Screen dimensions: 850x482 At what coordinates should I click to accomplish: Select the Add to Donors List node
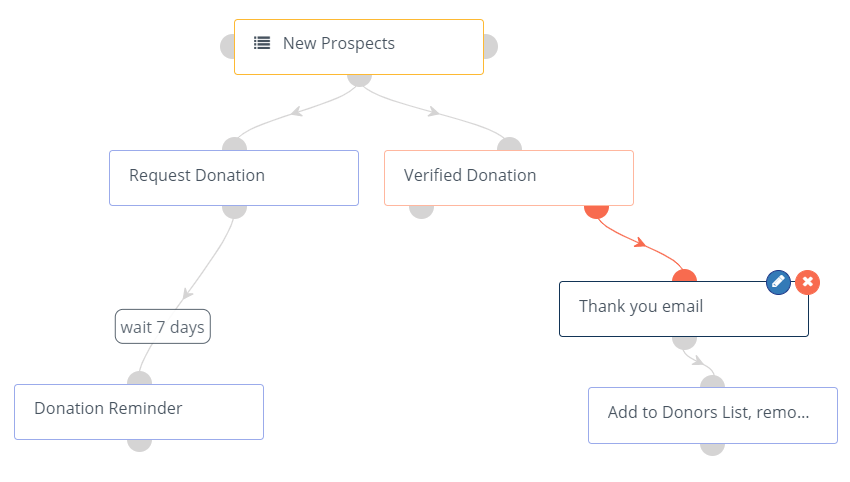click(712, 414)
